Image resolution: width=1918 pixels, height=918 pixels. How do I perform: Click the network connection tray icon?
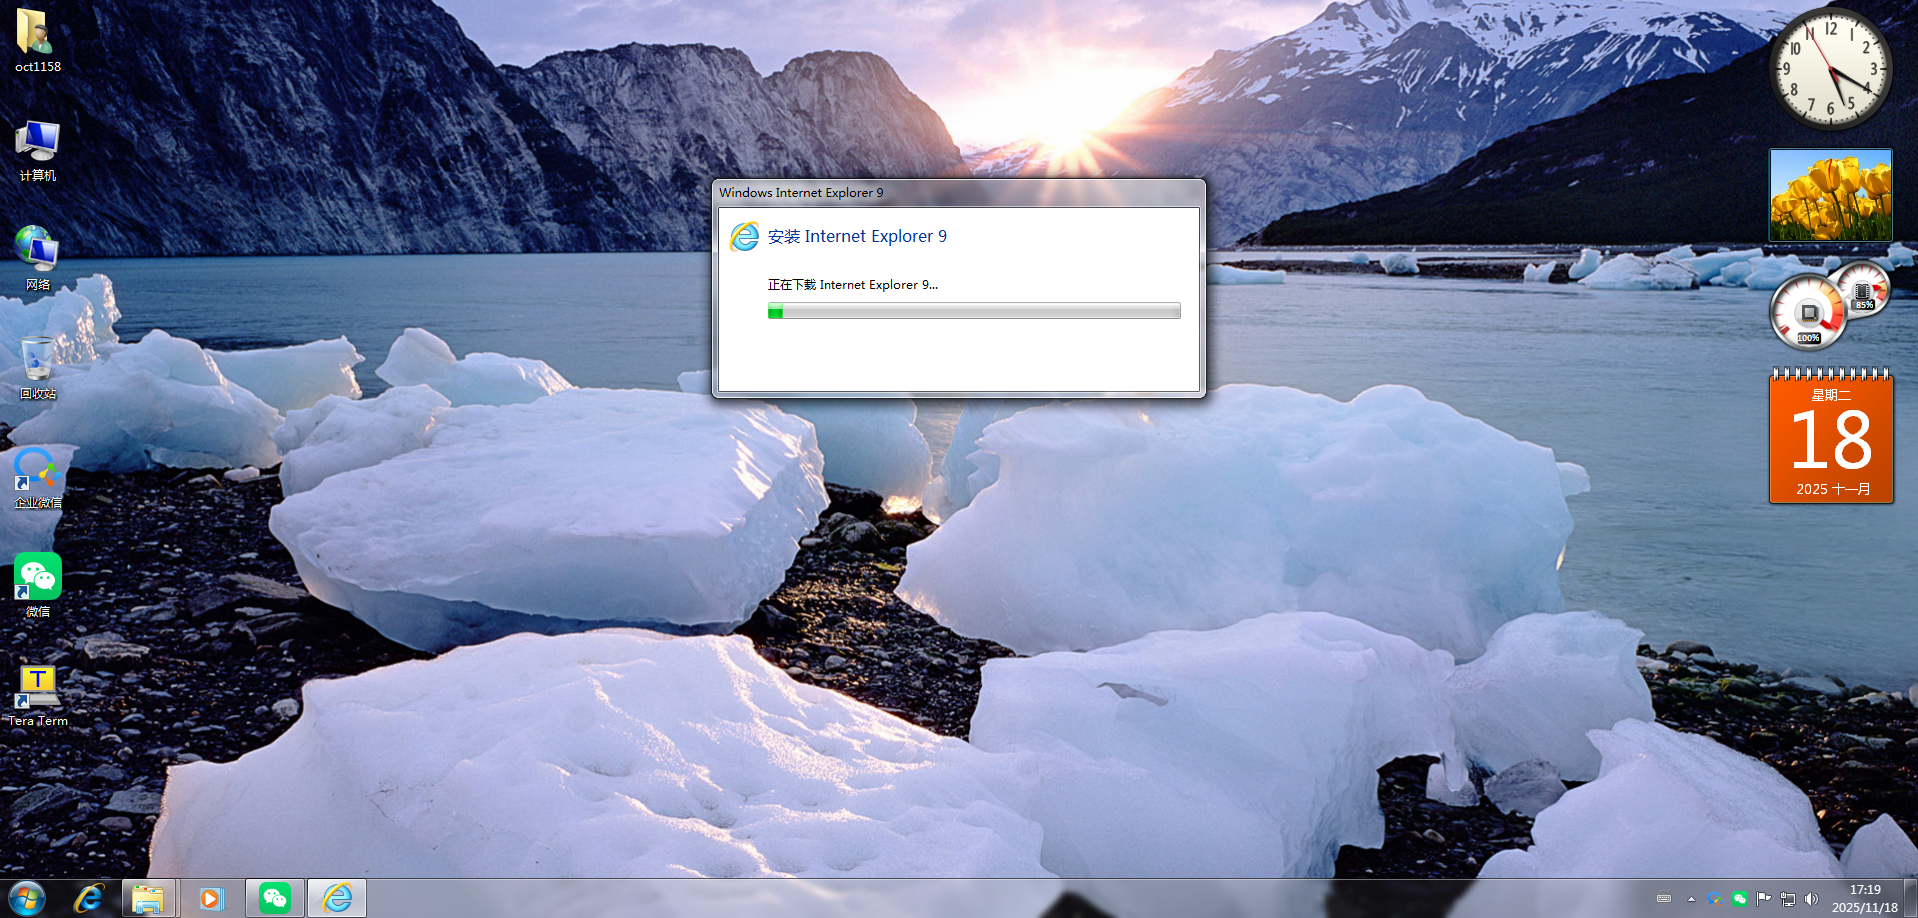pyautogui.click(x=1788, y=899)
